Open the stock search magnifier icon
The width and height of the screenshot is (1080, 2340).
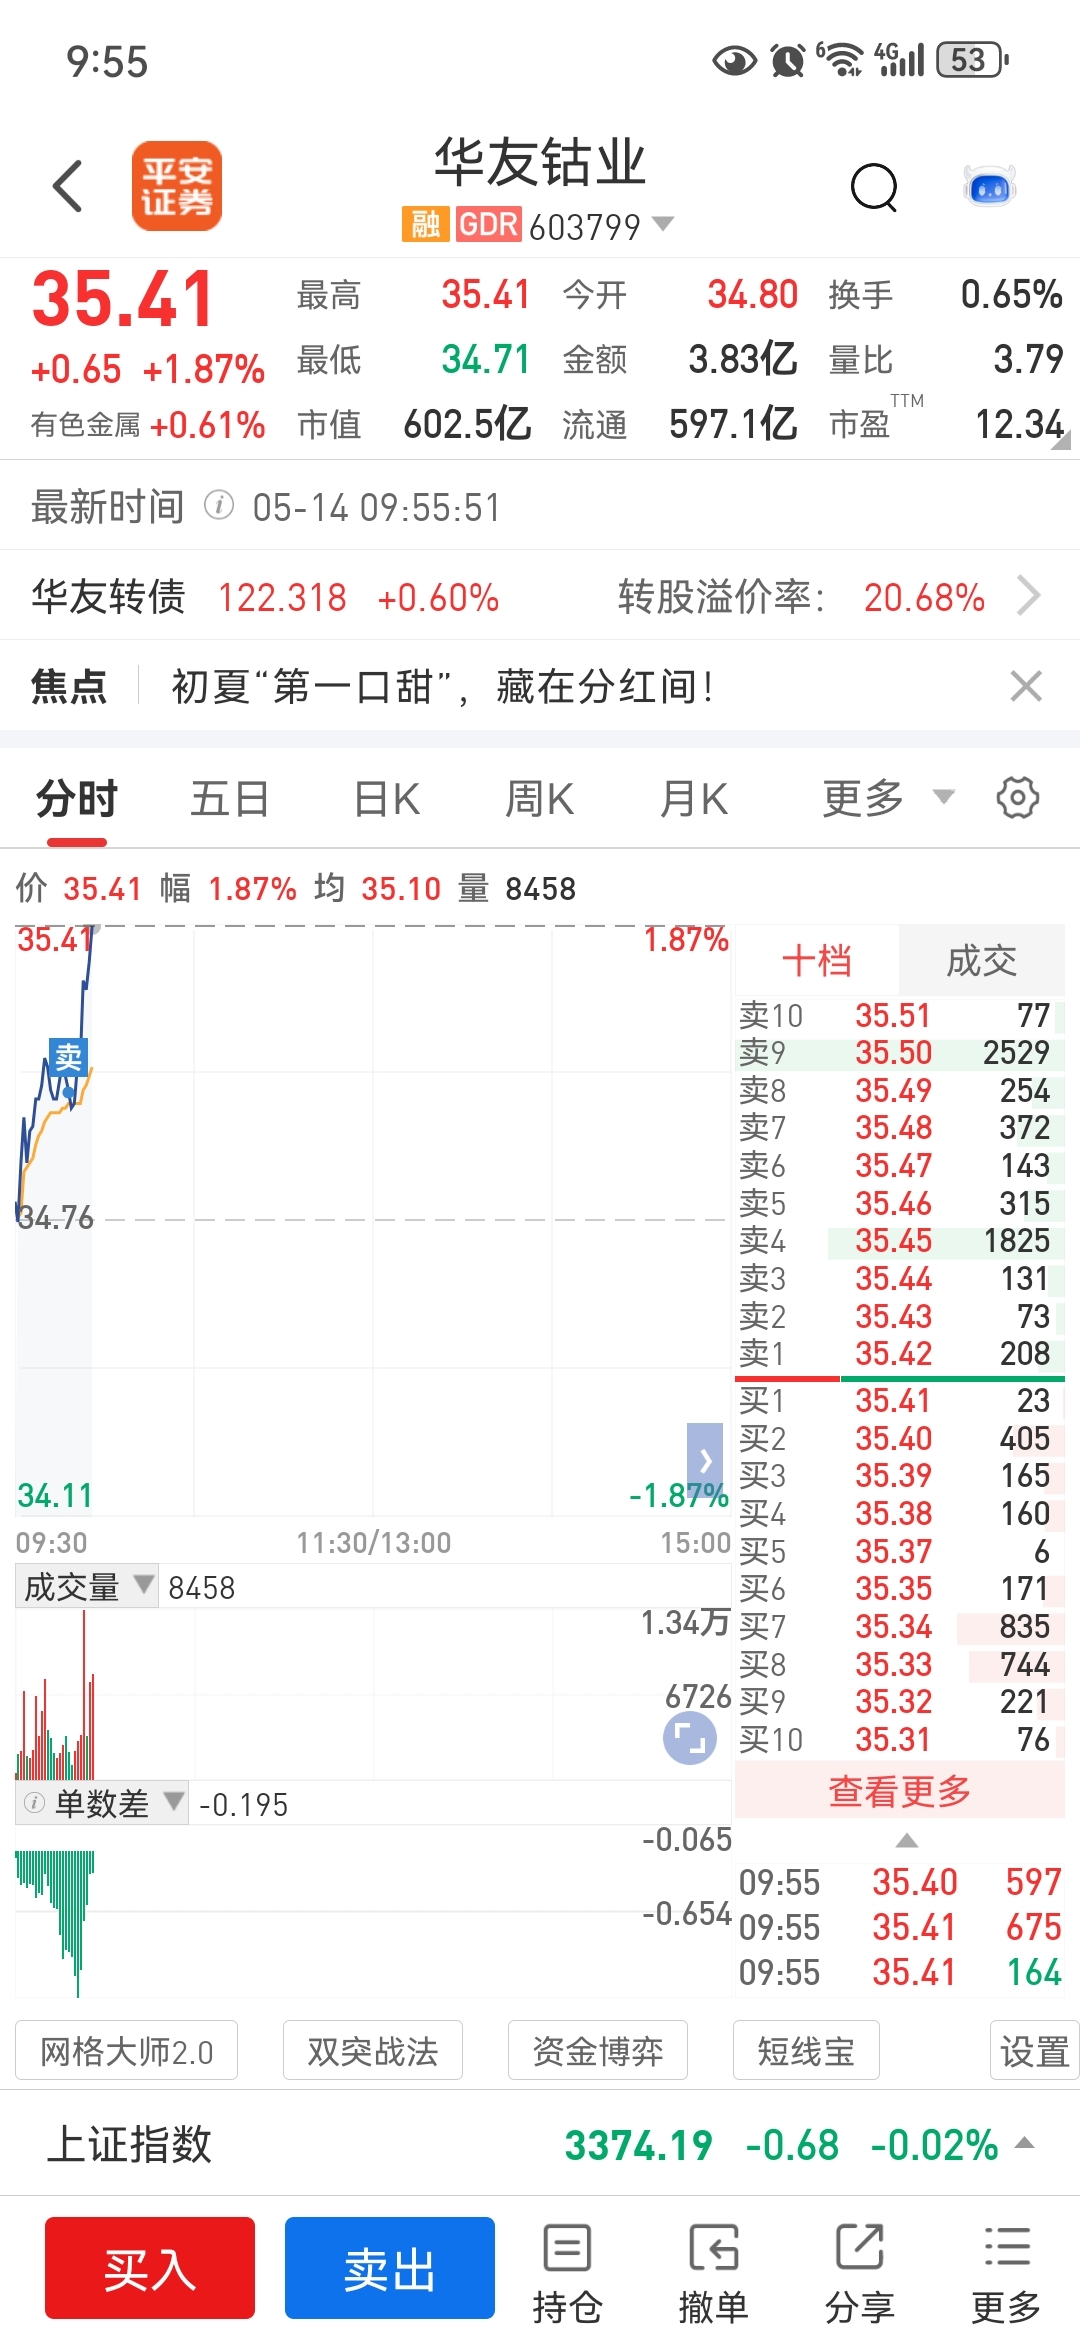pos(875,186)
